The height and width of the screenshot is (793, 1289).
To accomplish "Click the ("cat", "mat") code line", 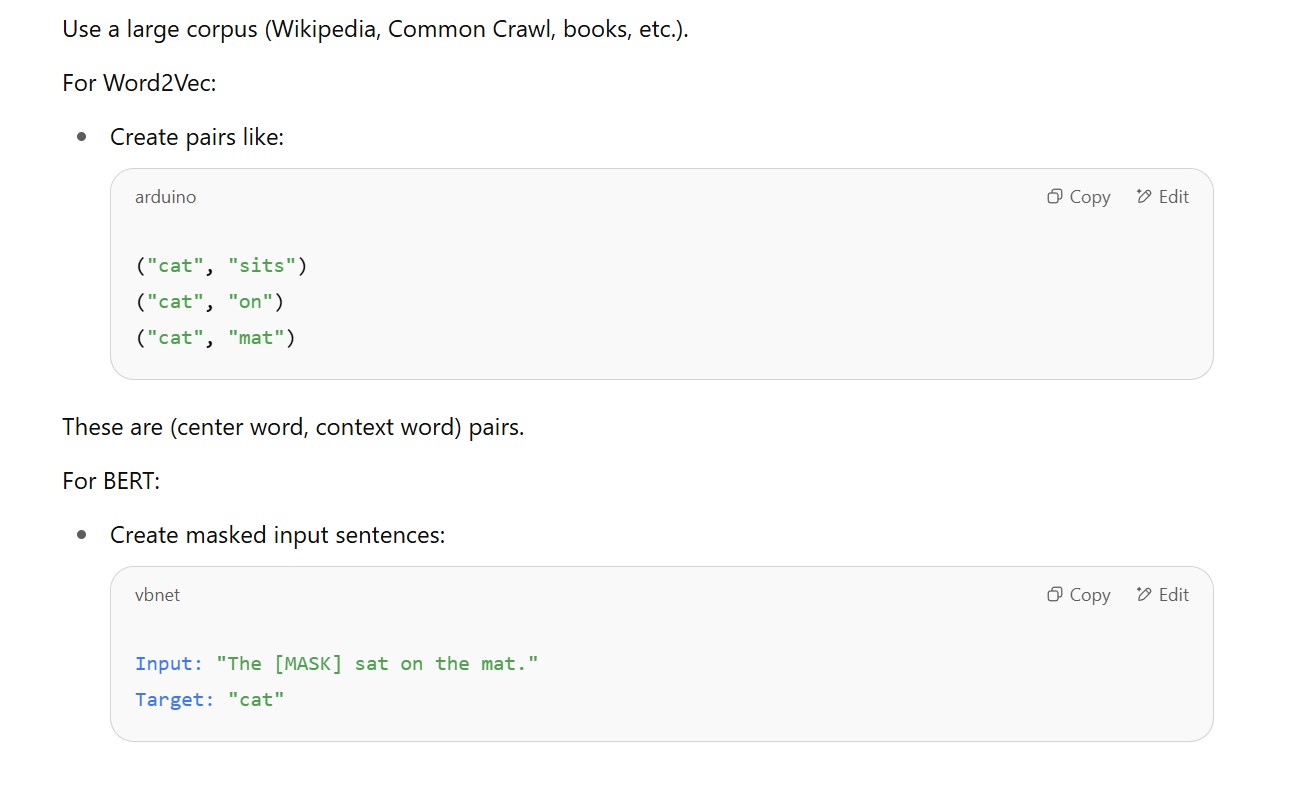I will click(x=215, y=338).
